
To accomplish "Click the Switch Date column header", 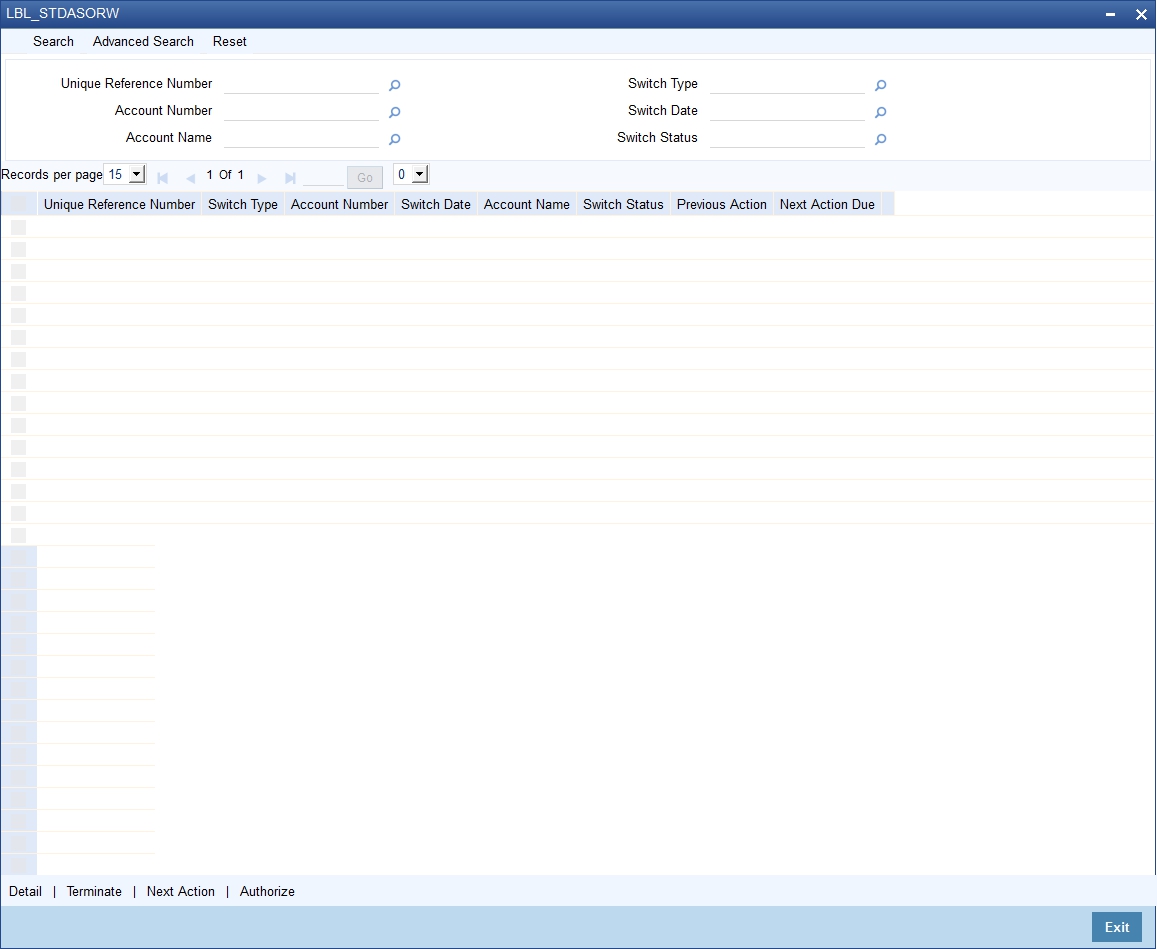I will tap(436, 204).
